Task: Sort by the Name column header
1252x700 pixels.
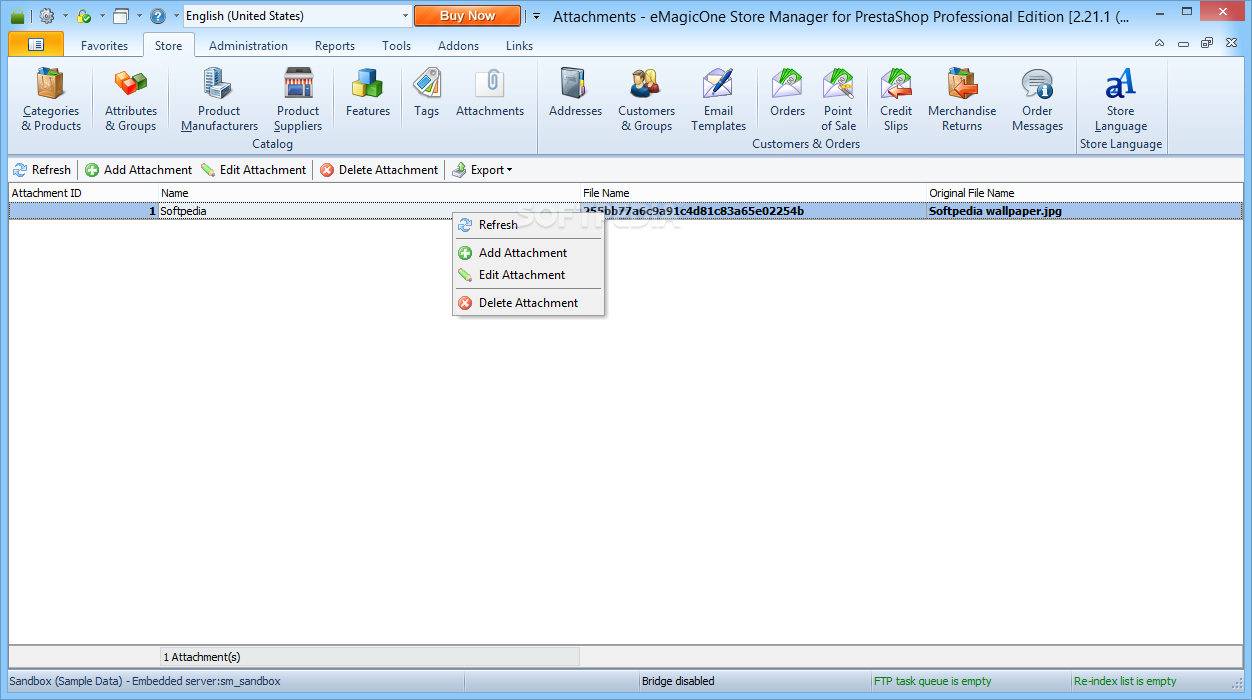Action: pos(370,193)
